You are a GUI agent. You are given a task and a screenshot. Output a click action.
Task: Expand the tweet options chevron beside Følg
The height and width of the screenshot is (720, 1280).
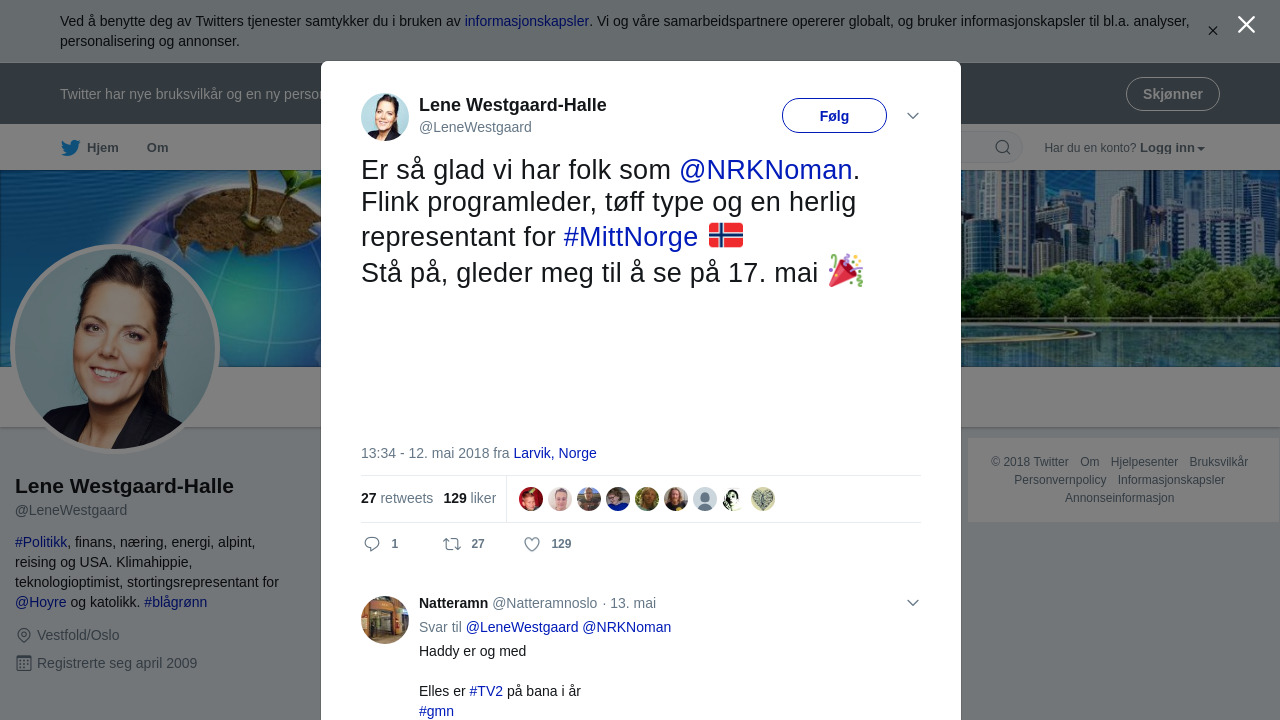(x=913, y=116)
